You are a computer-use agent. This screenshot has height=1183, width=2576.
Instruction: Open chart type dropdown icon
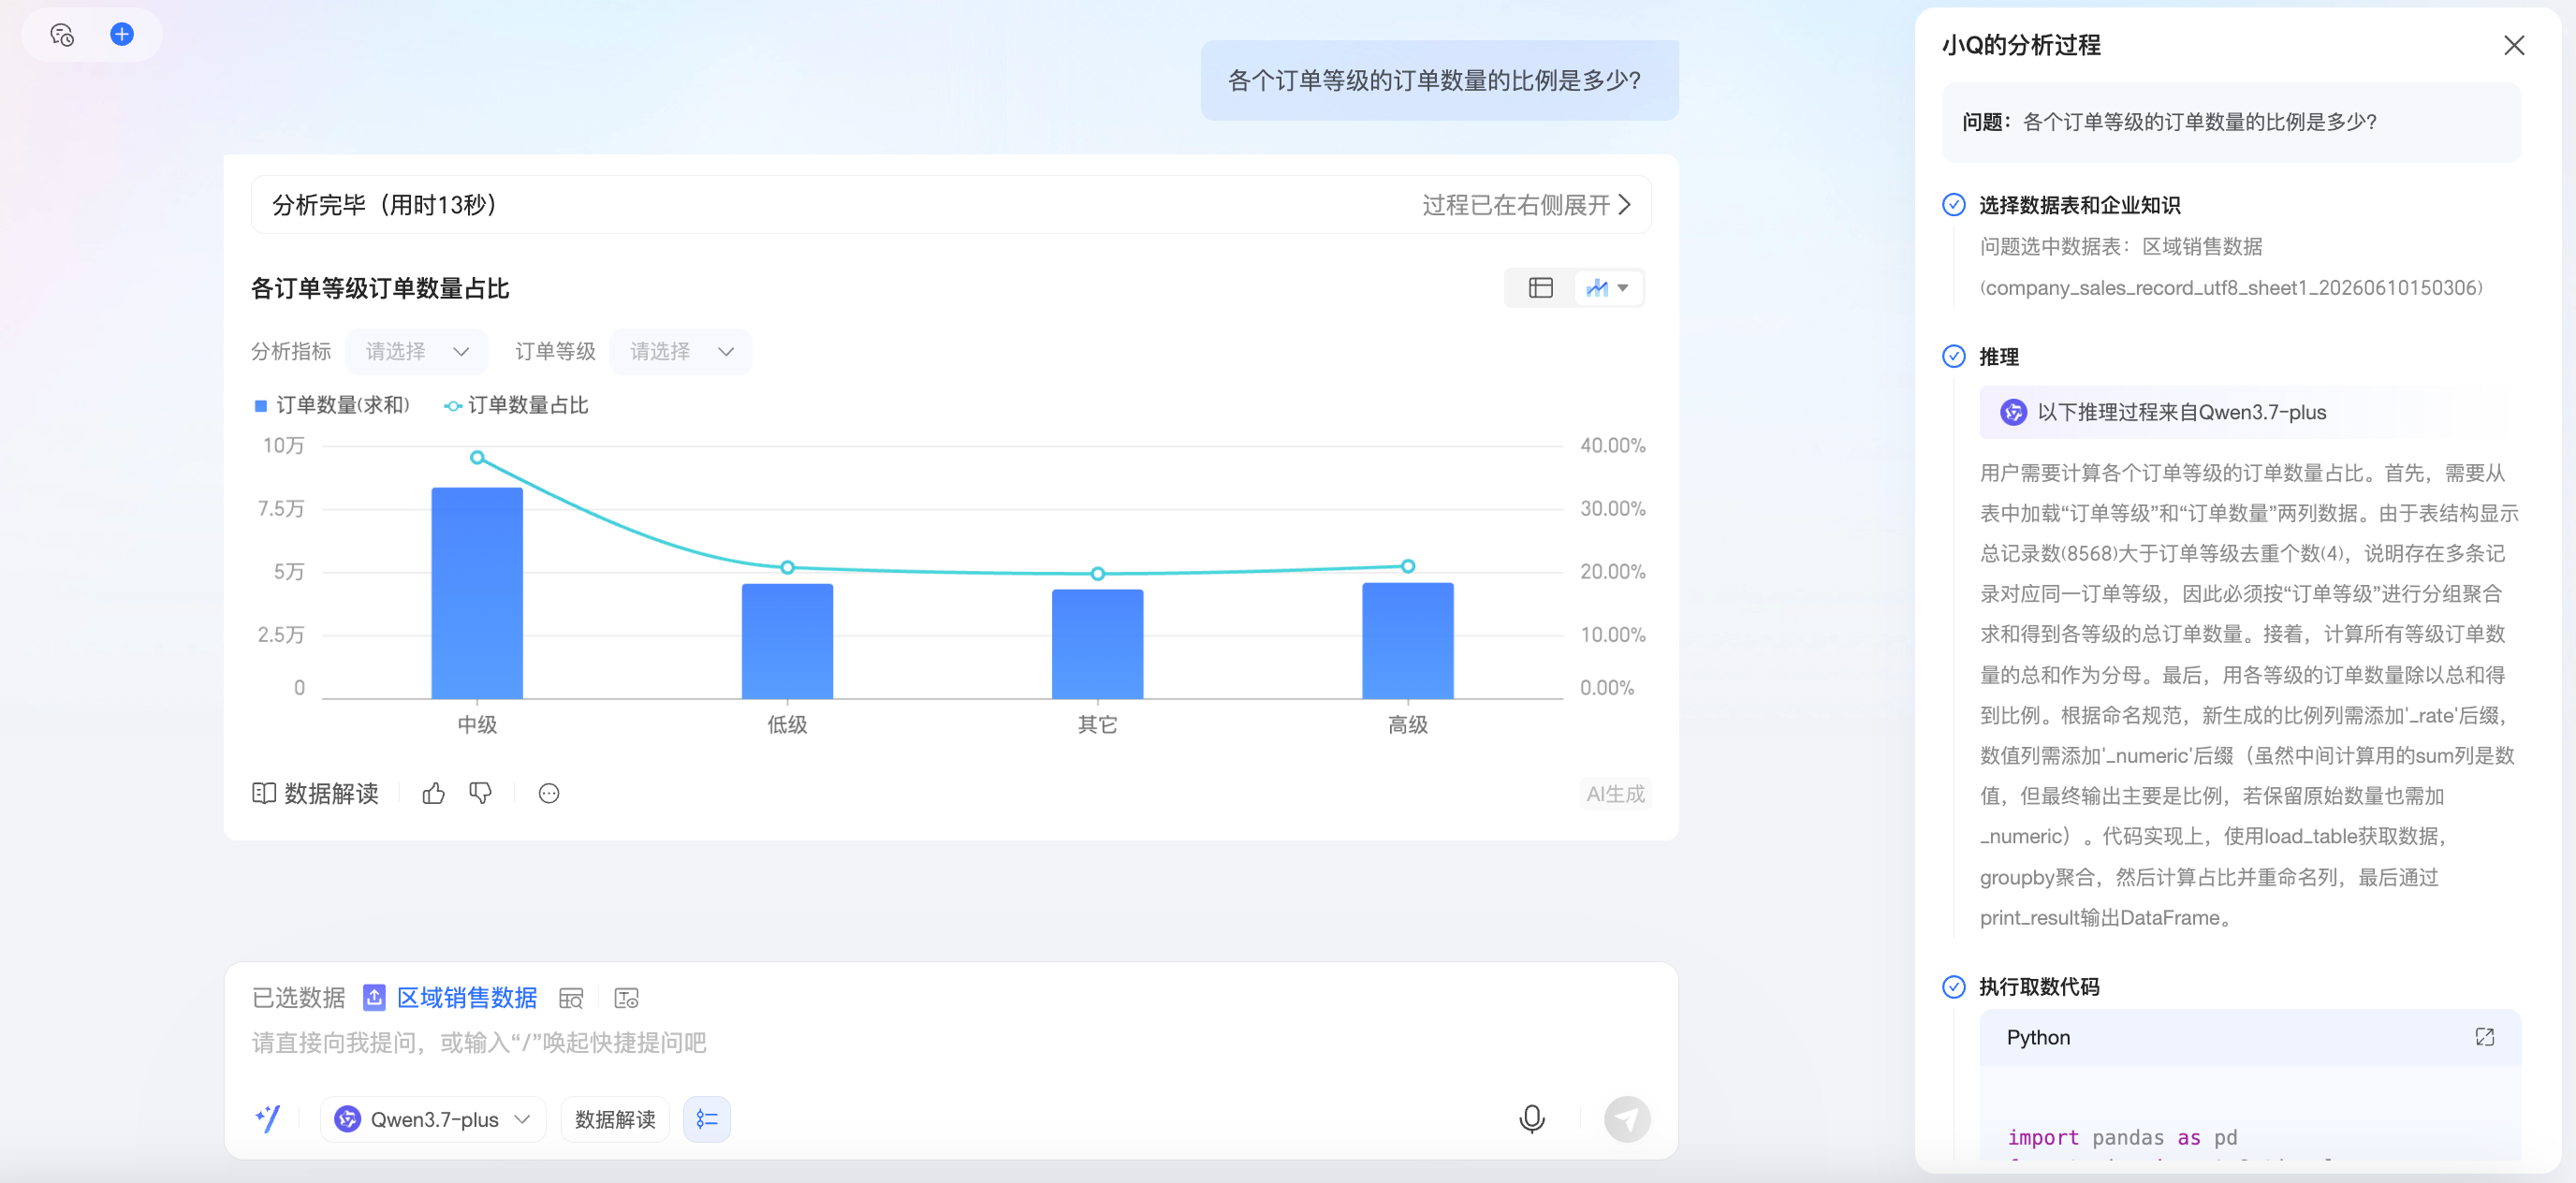click(x=1608, y=288)
